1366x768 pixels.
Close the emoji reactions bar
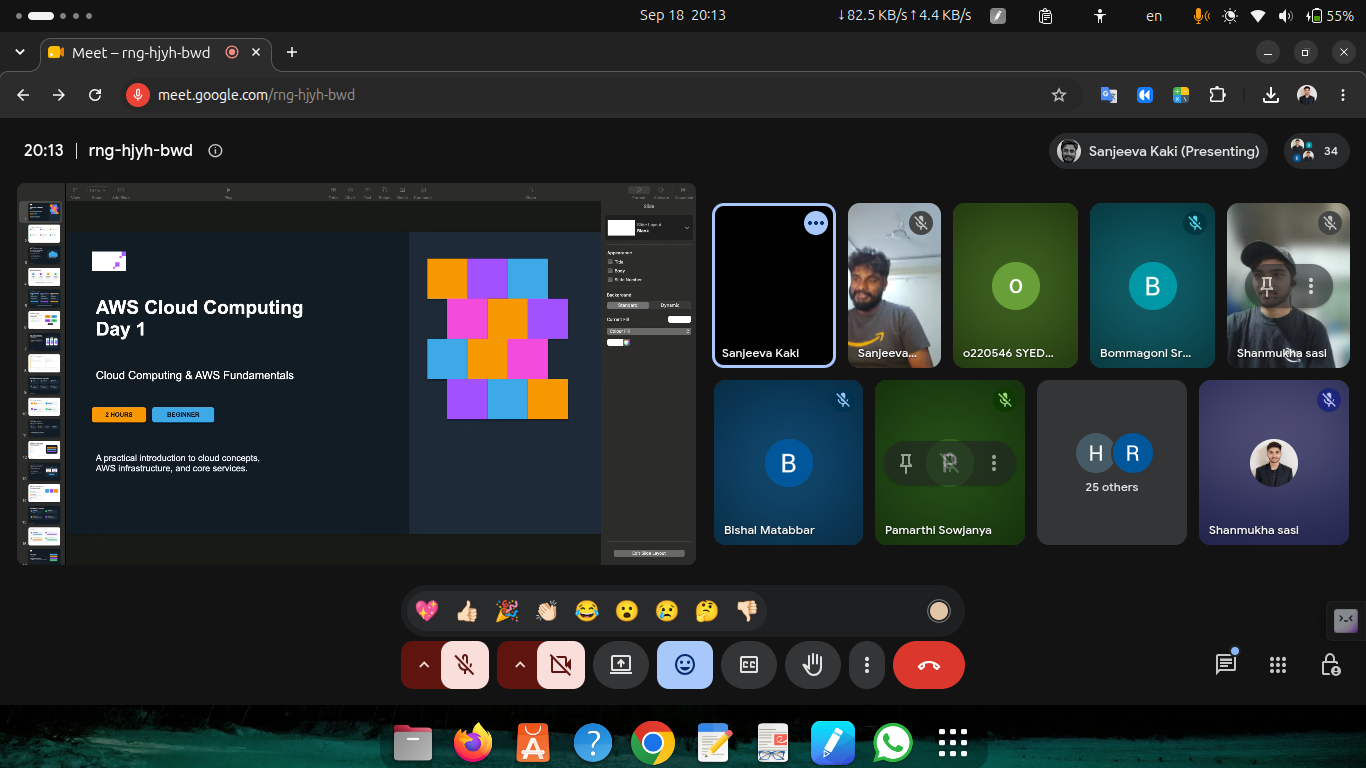685,665
